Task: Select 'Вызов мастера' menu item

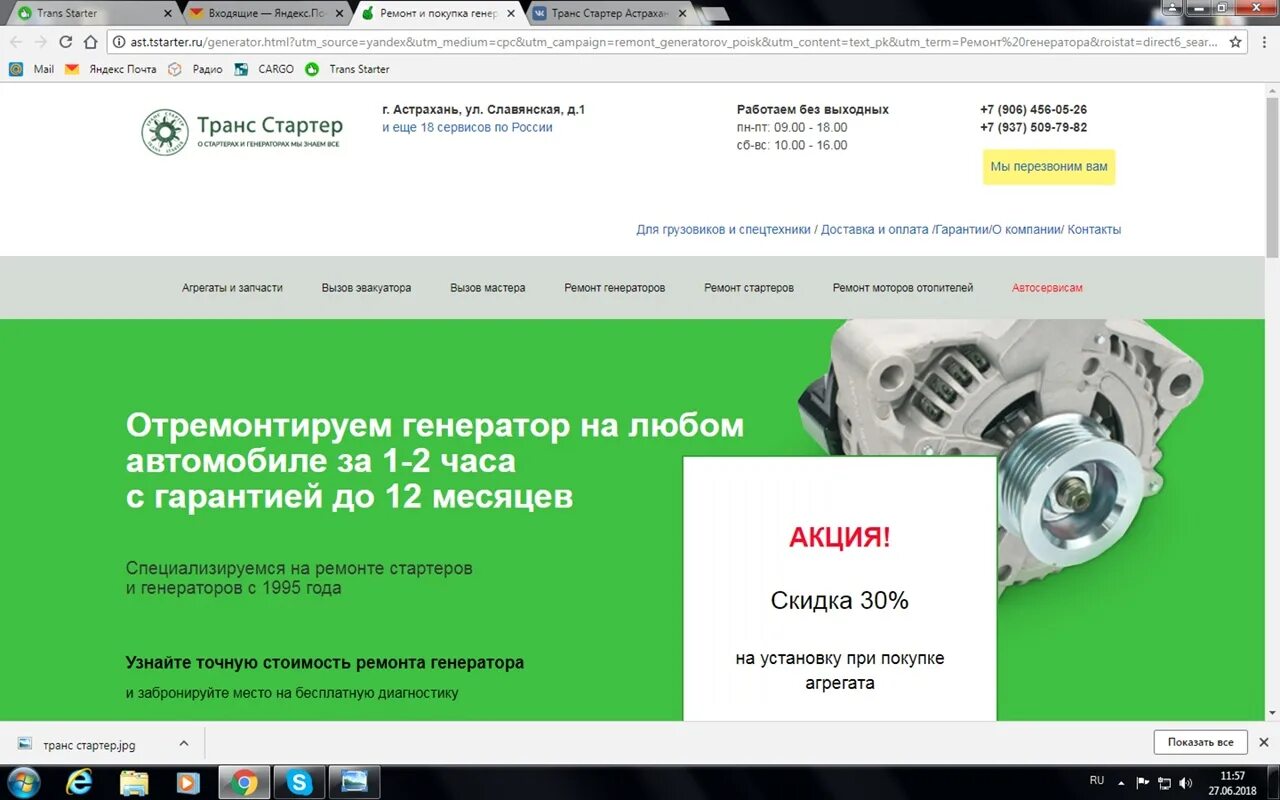Action: coord(487,287)
